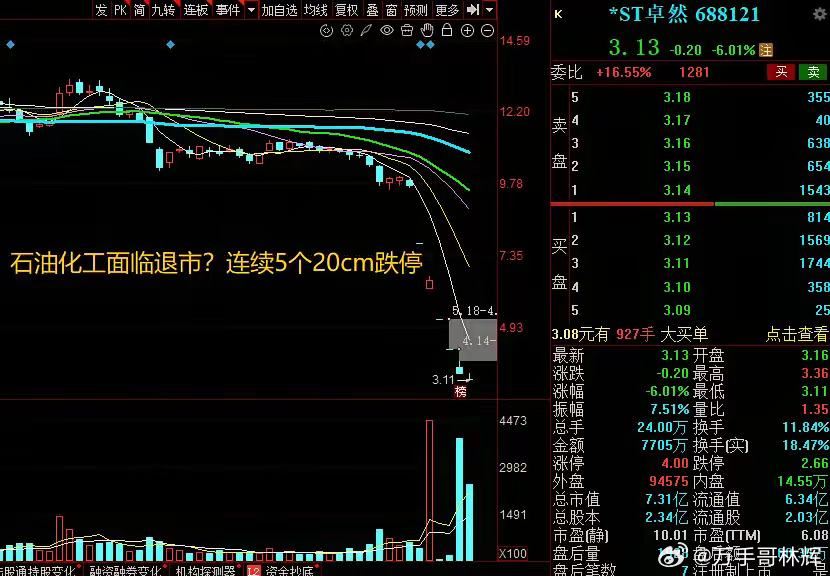Open the 融资融券变化 tab
Viewport: 830px width, 576px height.
pyautogui.click(x=125, y=571)
